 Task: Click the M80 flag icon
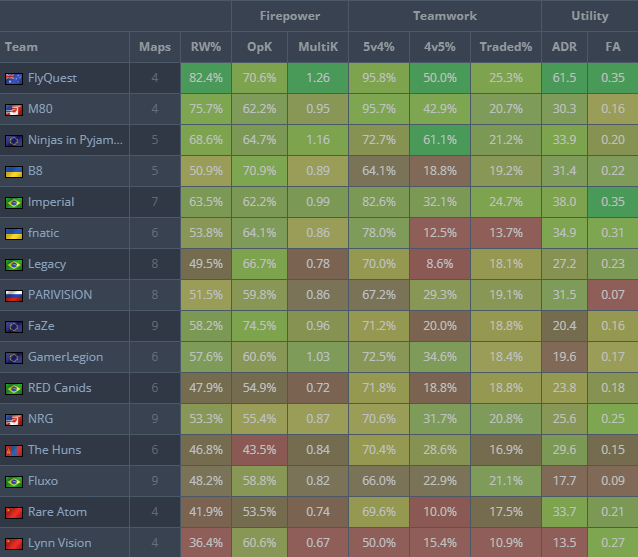[14, 109]
